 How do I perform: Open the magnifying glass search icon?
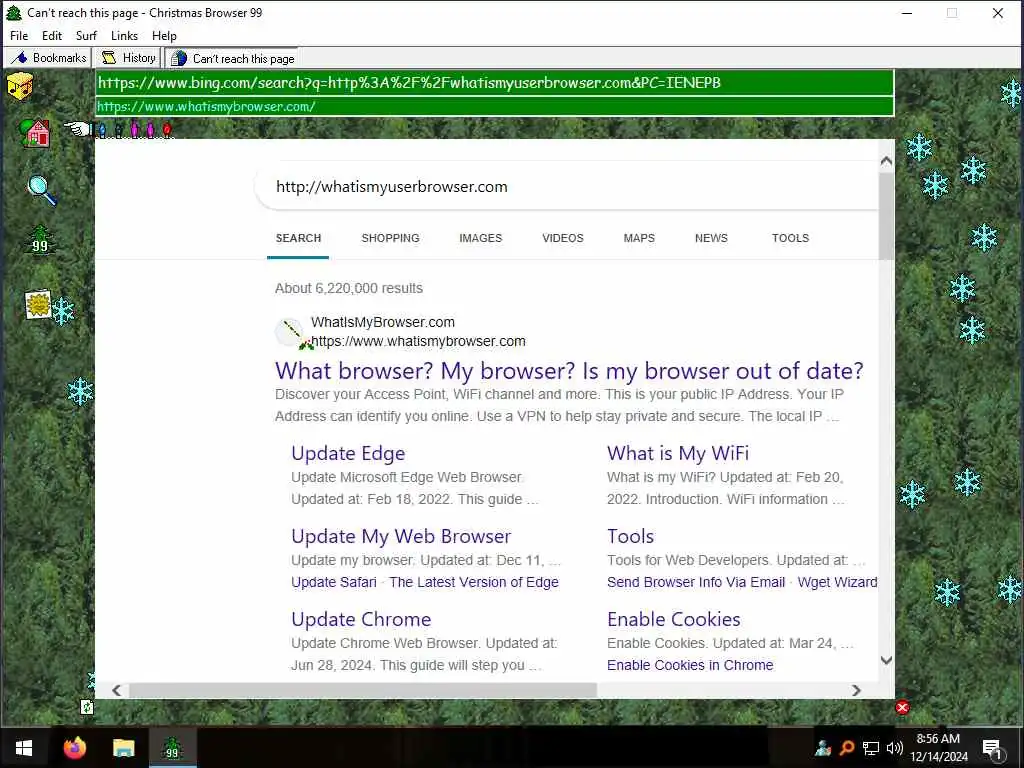point(42,190)
